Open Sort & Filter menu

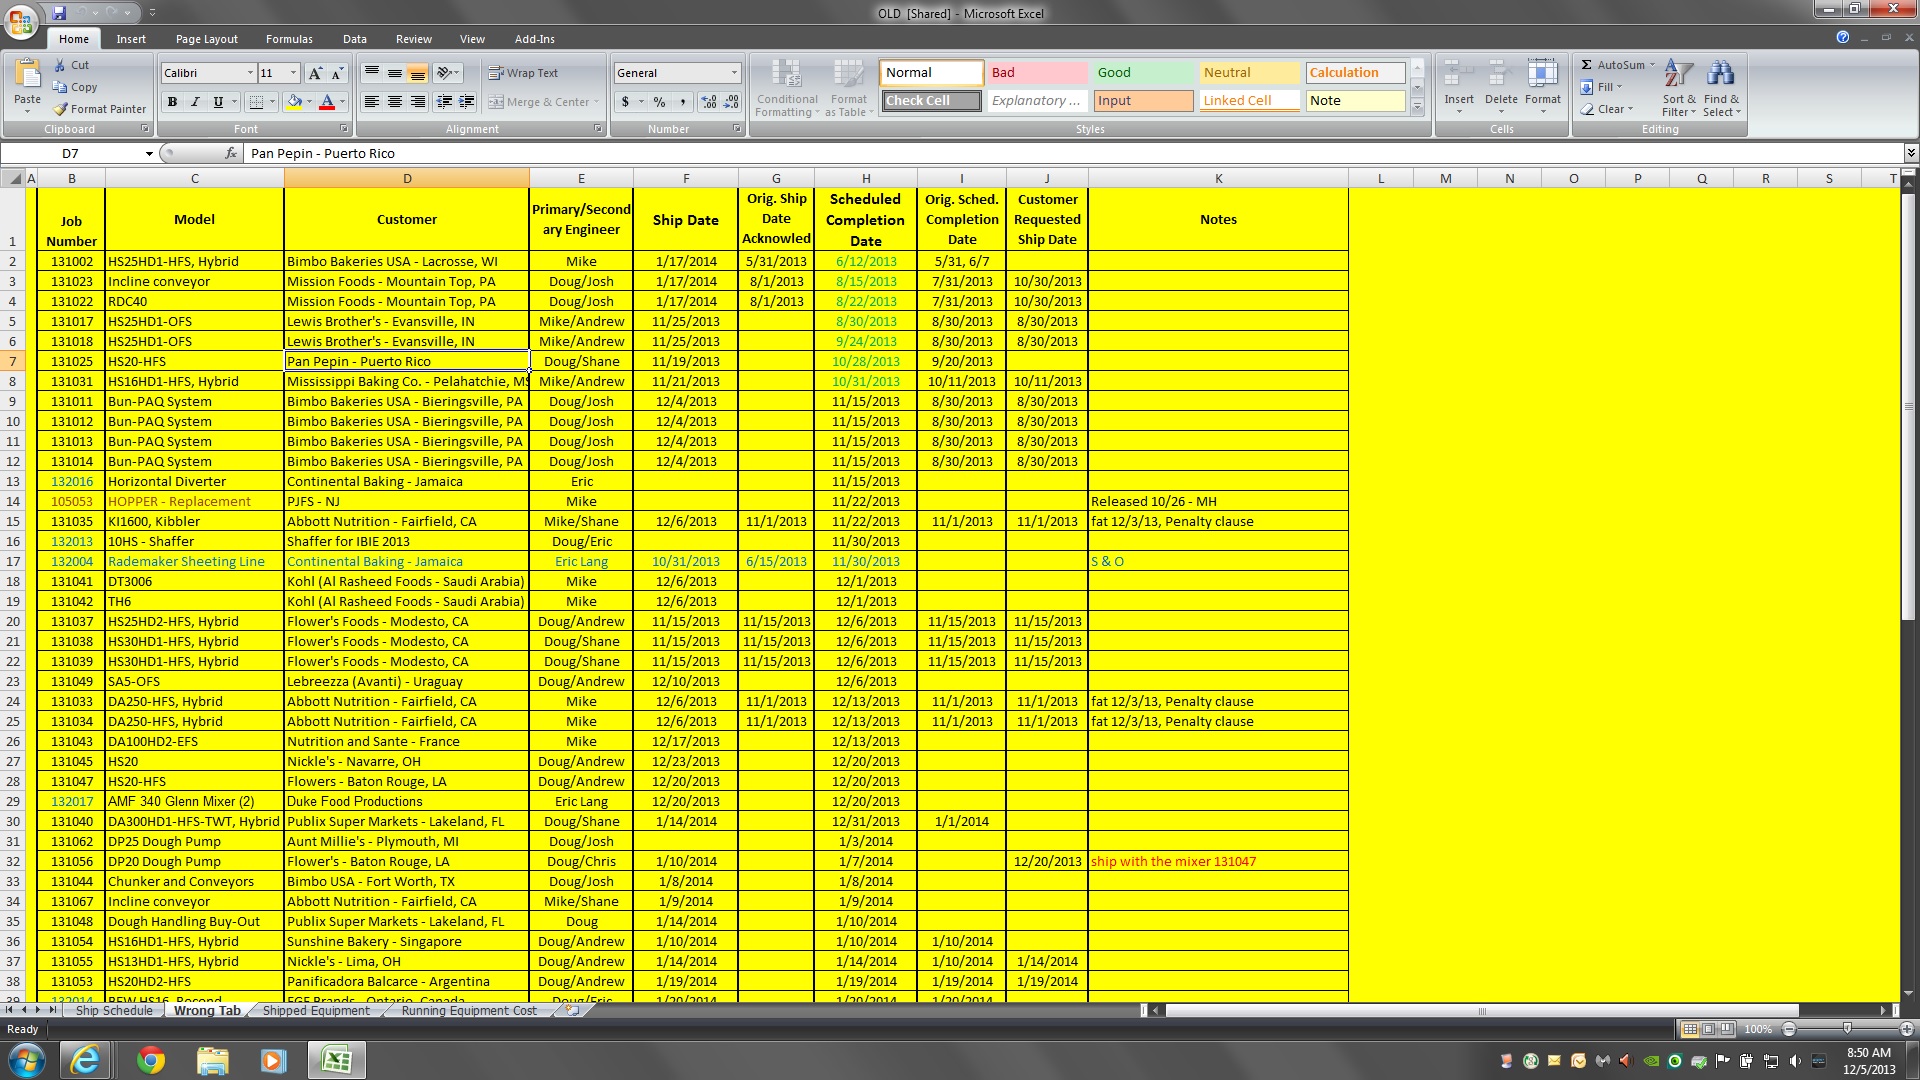click(x=1679, y=88)
